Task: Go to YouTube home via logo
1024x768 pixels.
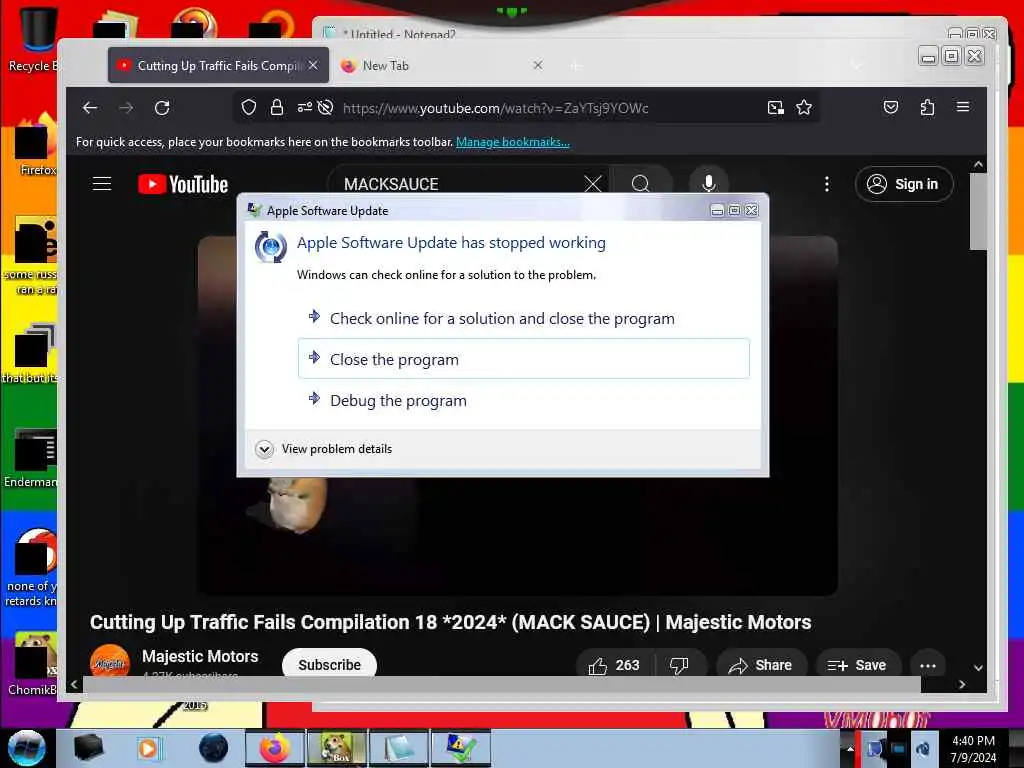Action: [x=183, y=184]
